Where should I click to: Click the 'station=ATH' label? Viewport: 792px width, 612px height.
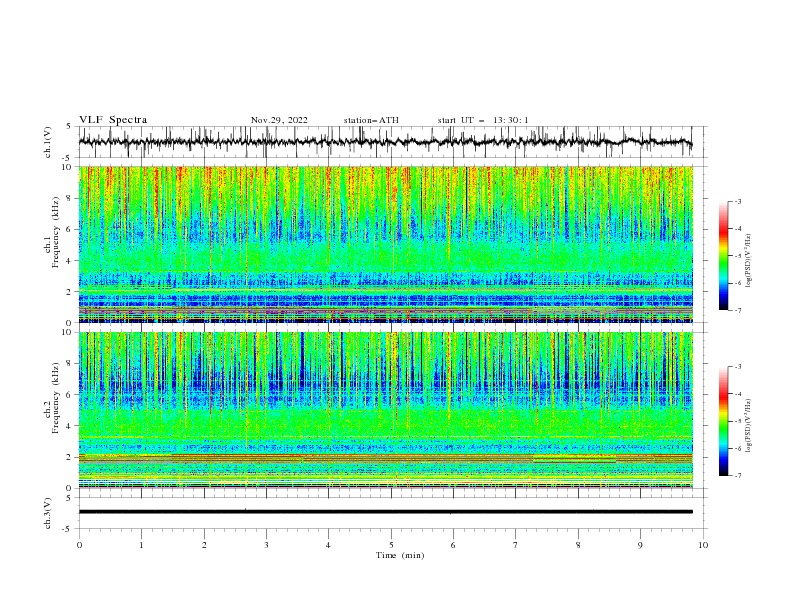click(371, 120)
